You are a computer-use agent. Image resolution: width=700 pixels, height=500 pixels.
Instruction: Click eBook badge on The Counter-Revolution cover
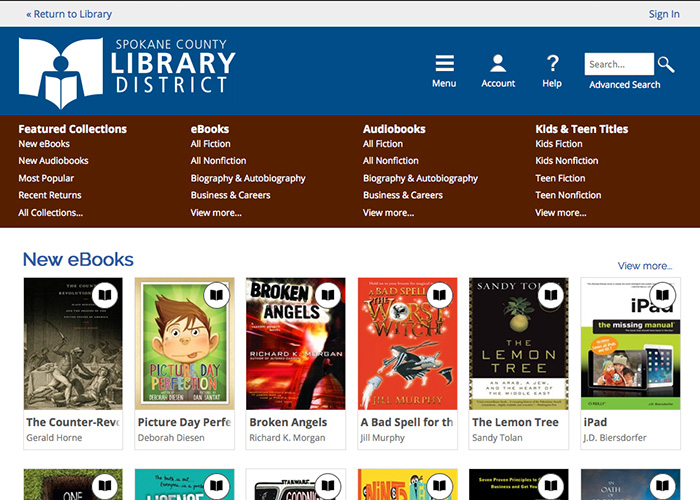point(104,295)
